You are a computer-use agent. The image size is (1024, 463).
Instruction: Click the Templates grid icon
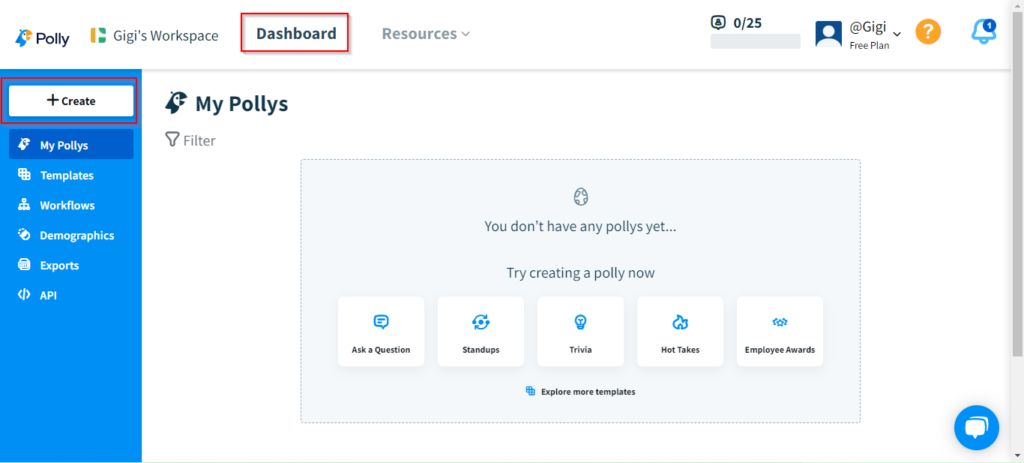[24, 174]
